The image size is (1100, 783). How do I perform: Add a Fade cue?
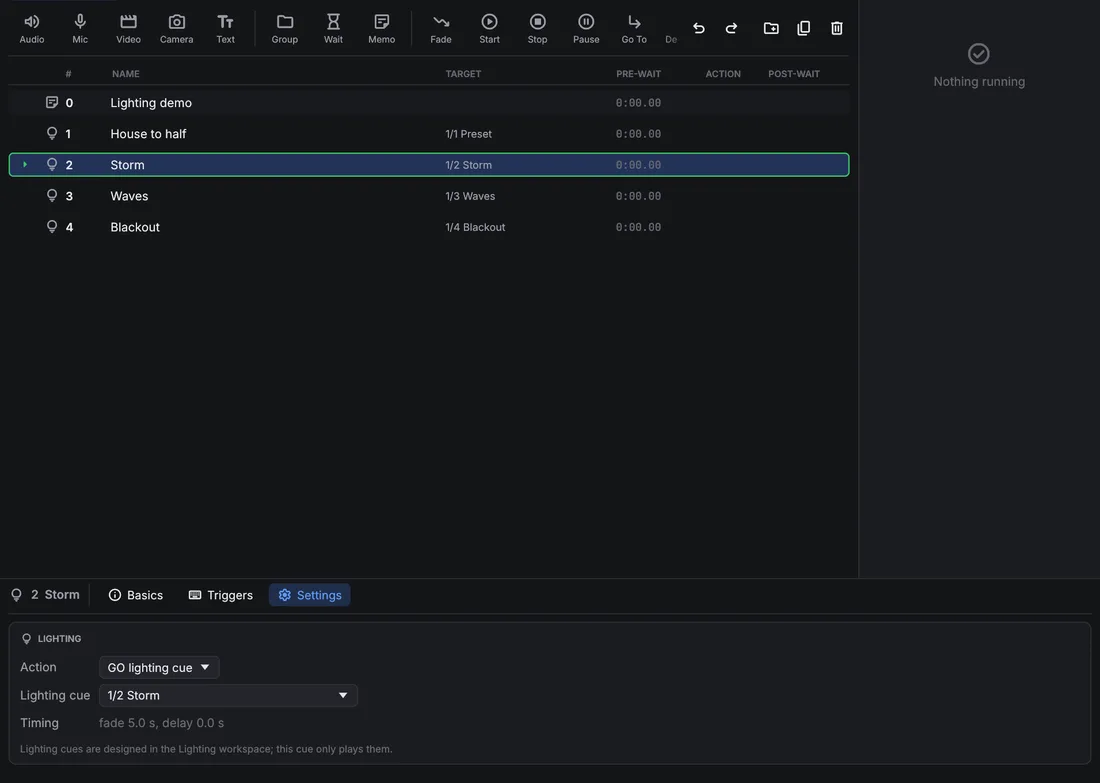(x=441, y=29)
